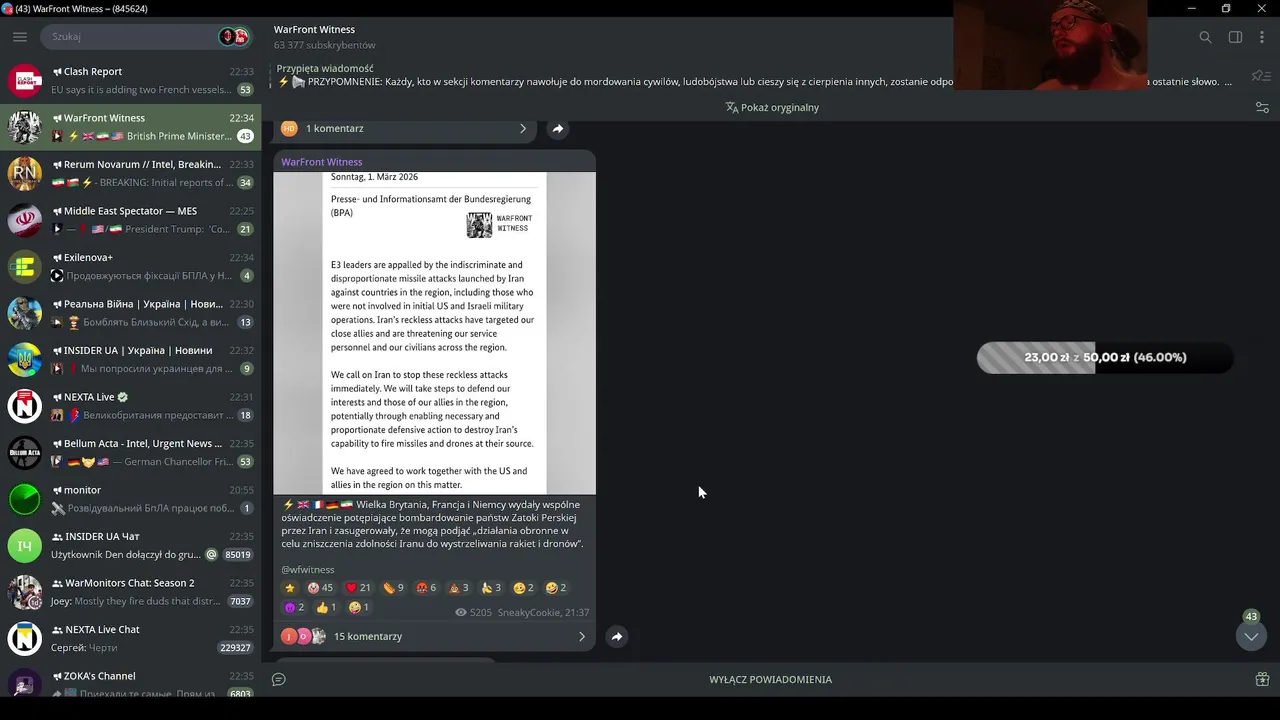This screenshot has width=1280, height=720.
Task: Open stories avatars beside search field
Action: [x=233, y=37]
